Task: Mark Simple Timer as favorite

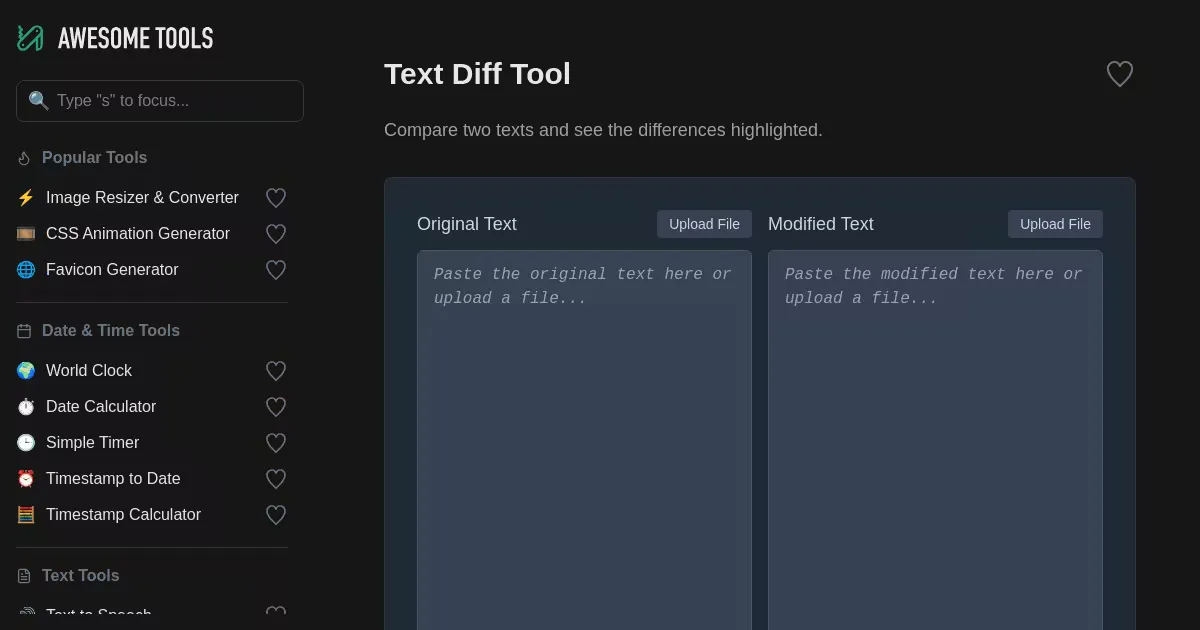Action: tap(276, 443)
